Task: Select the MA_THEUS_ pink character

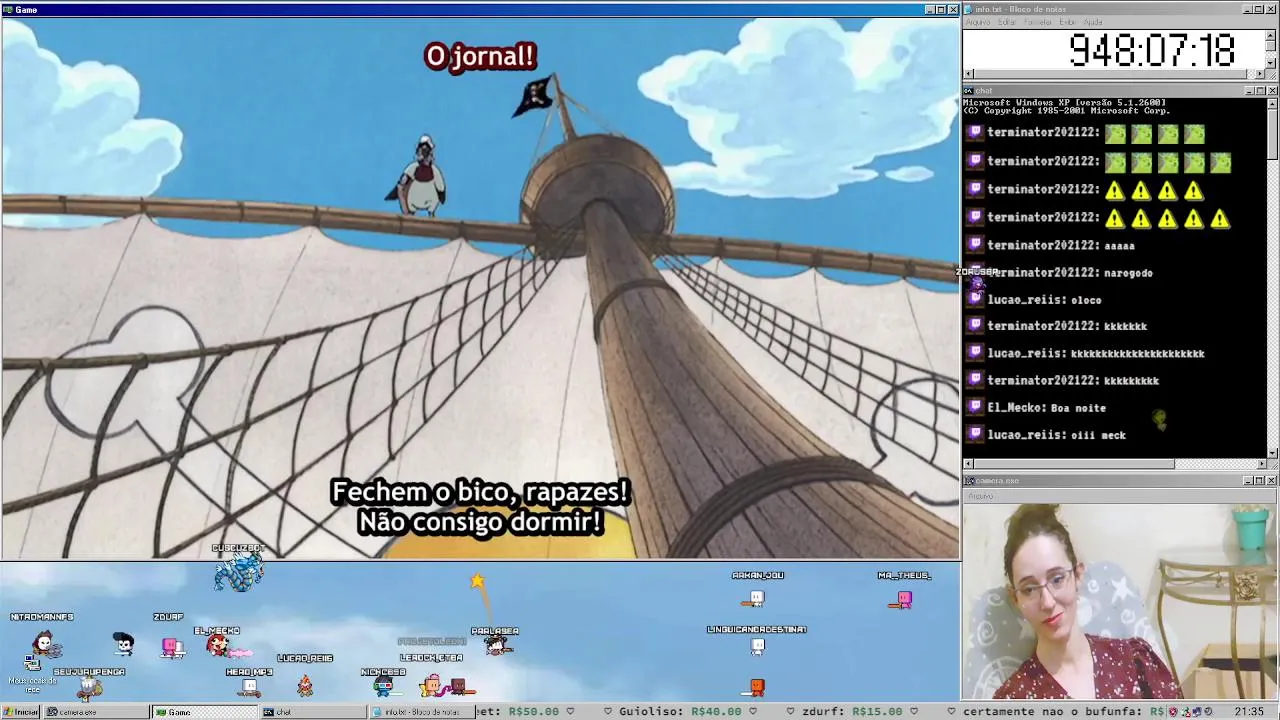Action: 904,599
